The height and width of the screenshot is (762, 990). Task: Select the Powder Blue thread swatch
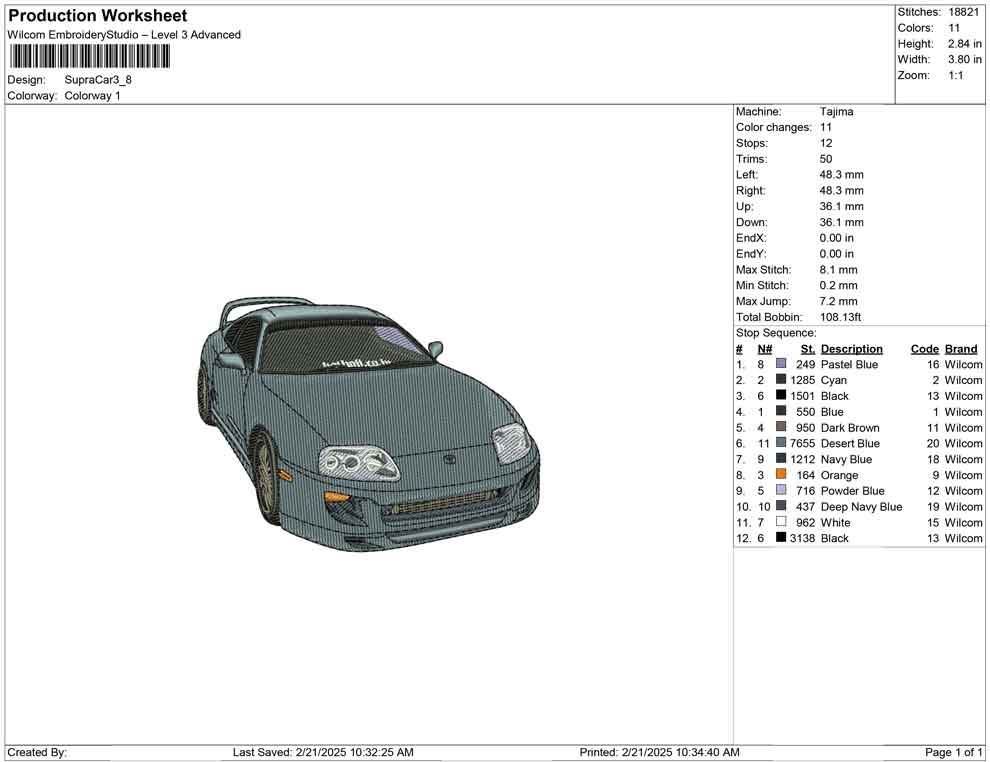coord(781,491)
